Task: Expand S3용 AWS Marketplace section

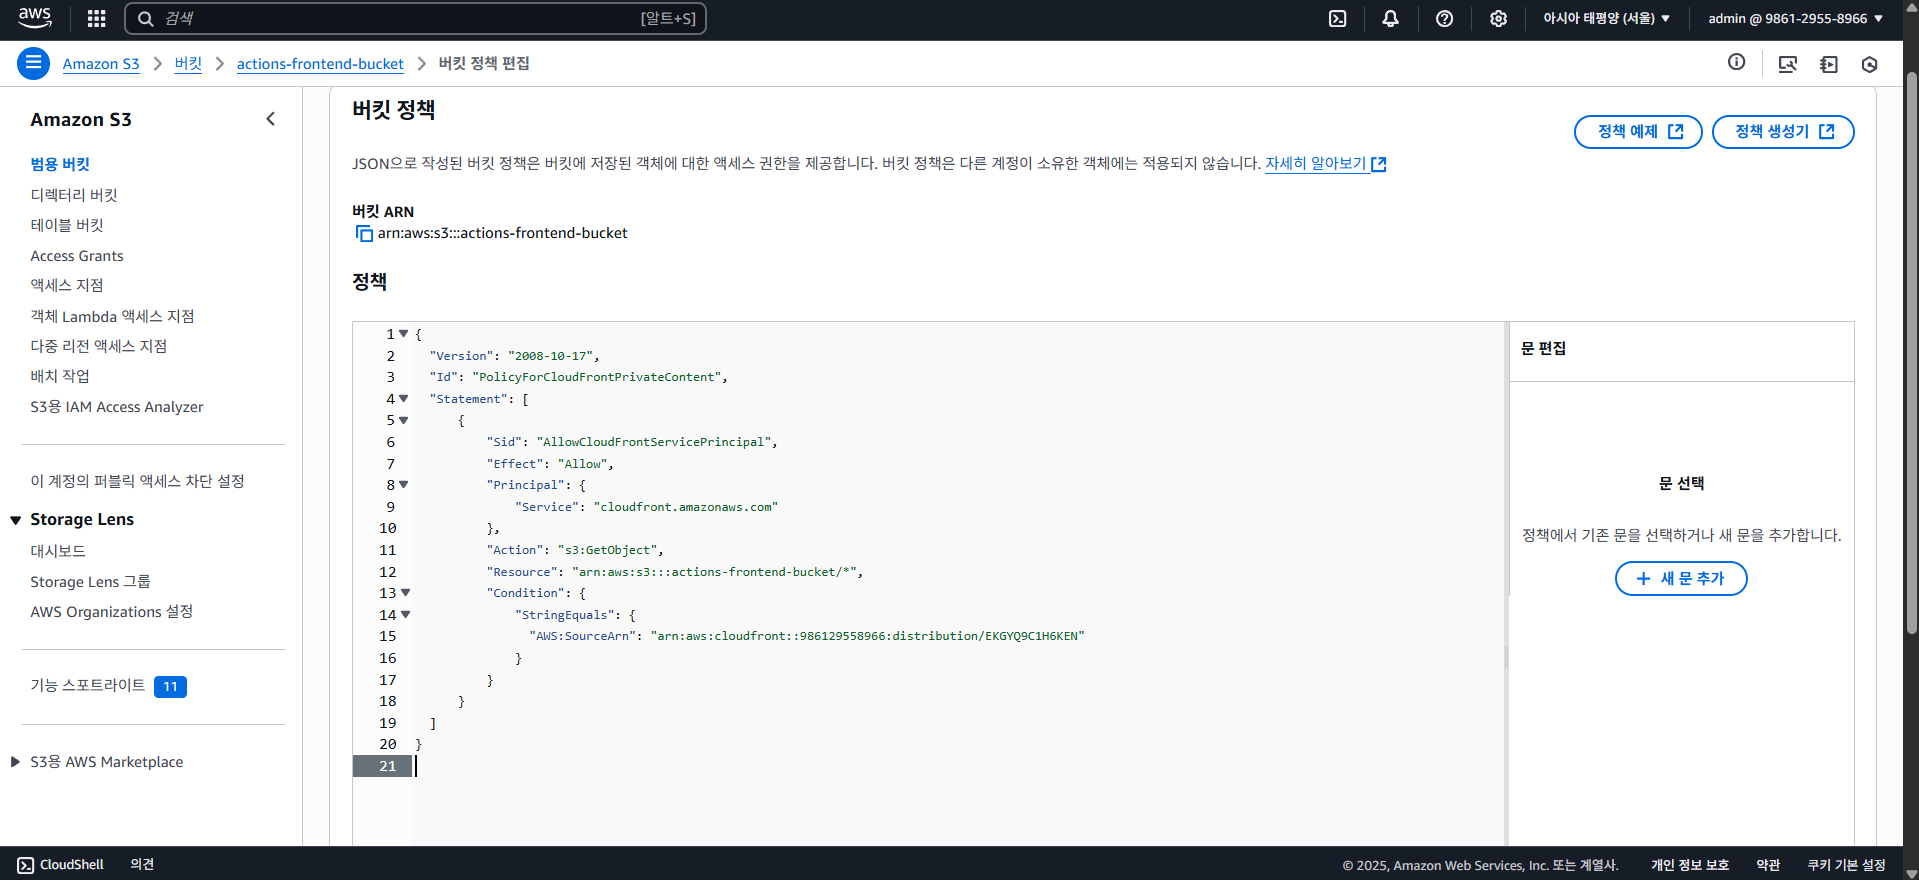Action: pos(16,762)
